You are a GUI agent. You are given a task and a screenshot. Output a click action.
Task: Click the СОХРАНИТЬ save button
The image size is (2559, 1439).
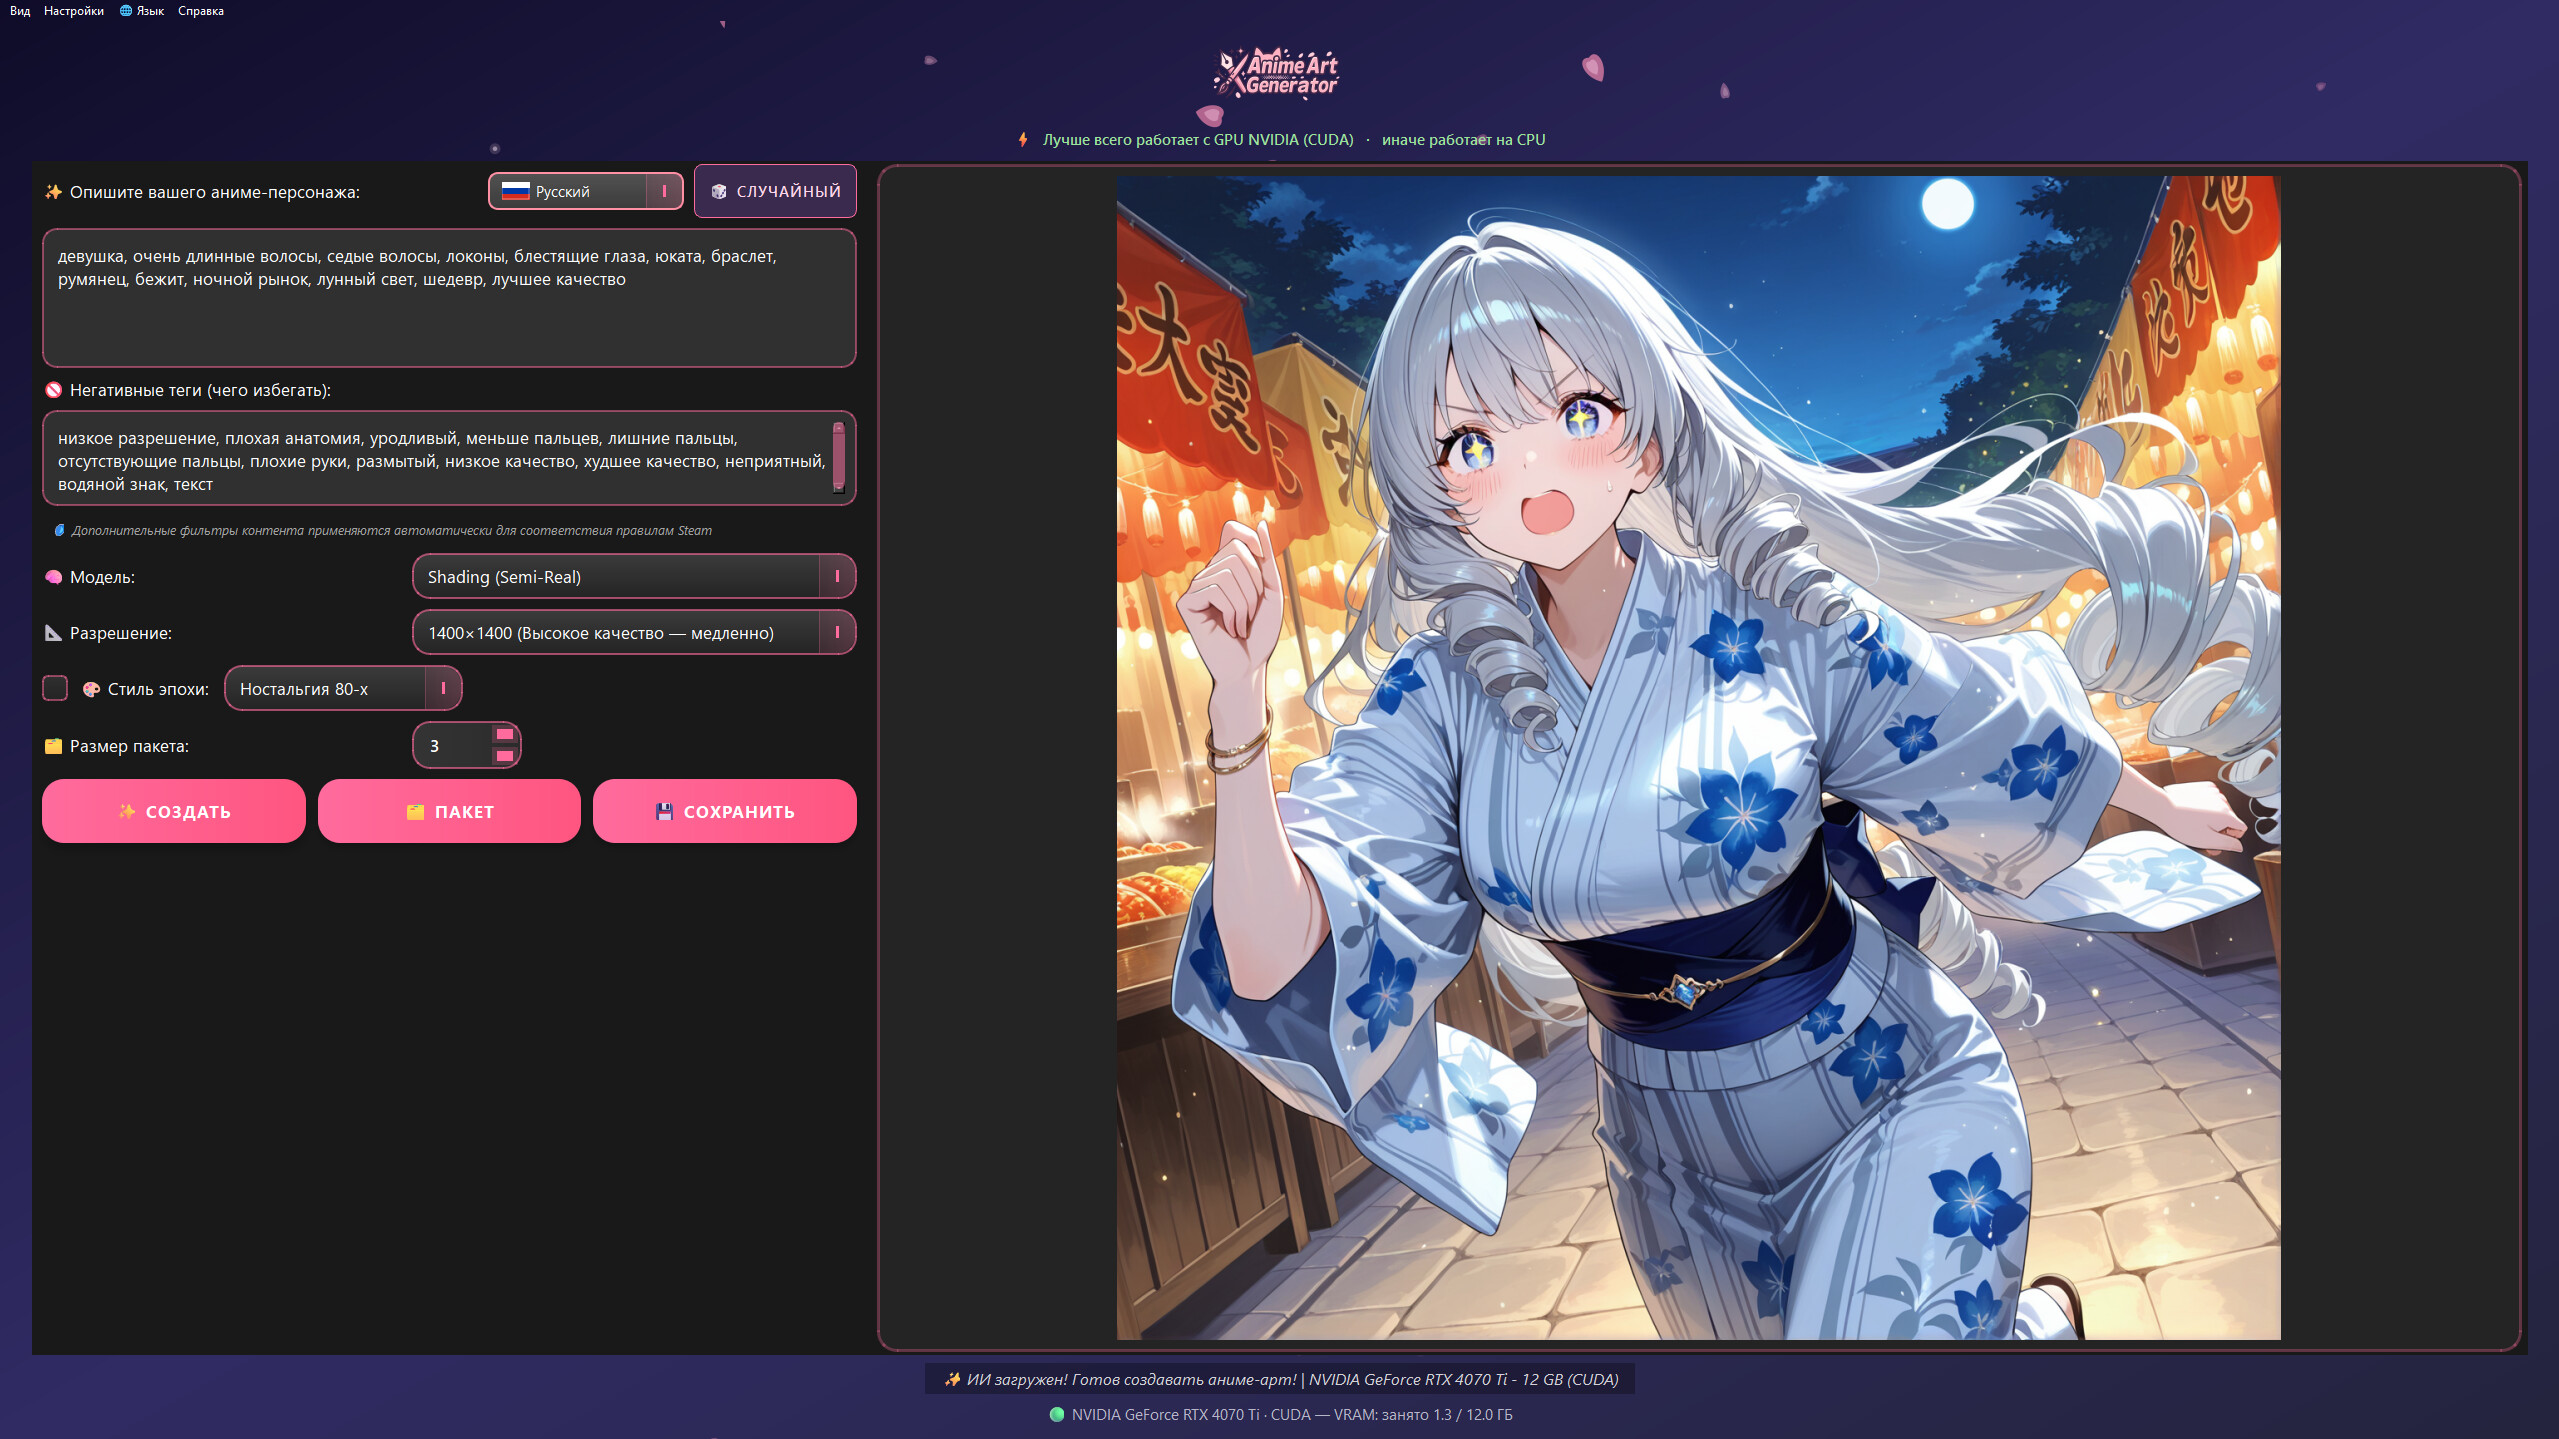pyautogui.click(x=725, y=811)
